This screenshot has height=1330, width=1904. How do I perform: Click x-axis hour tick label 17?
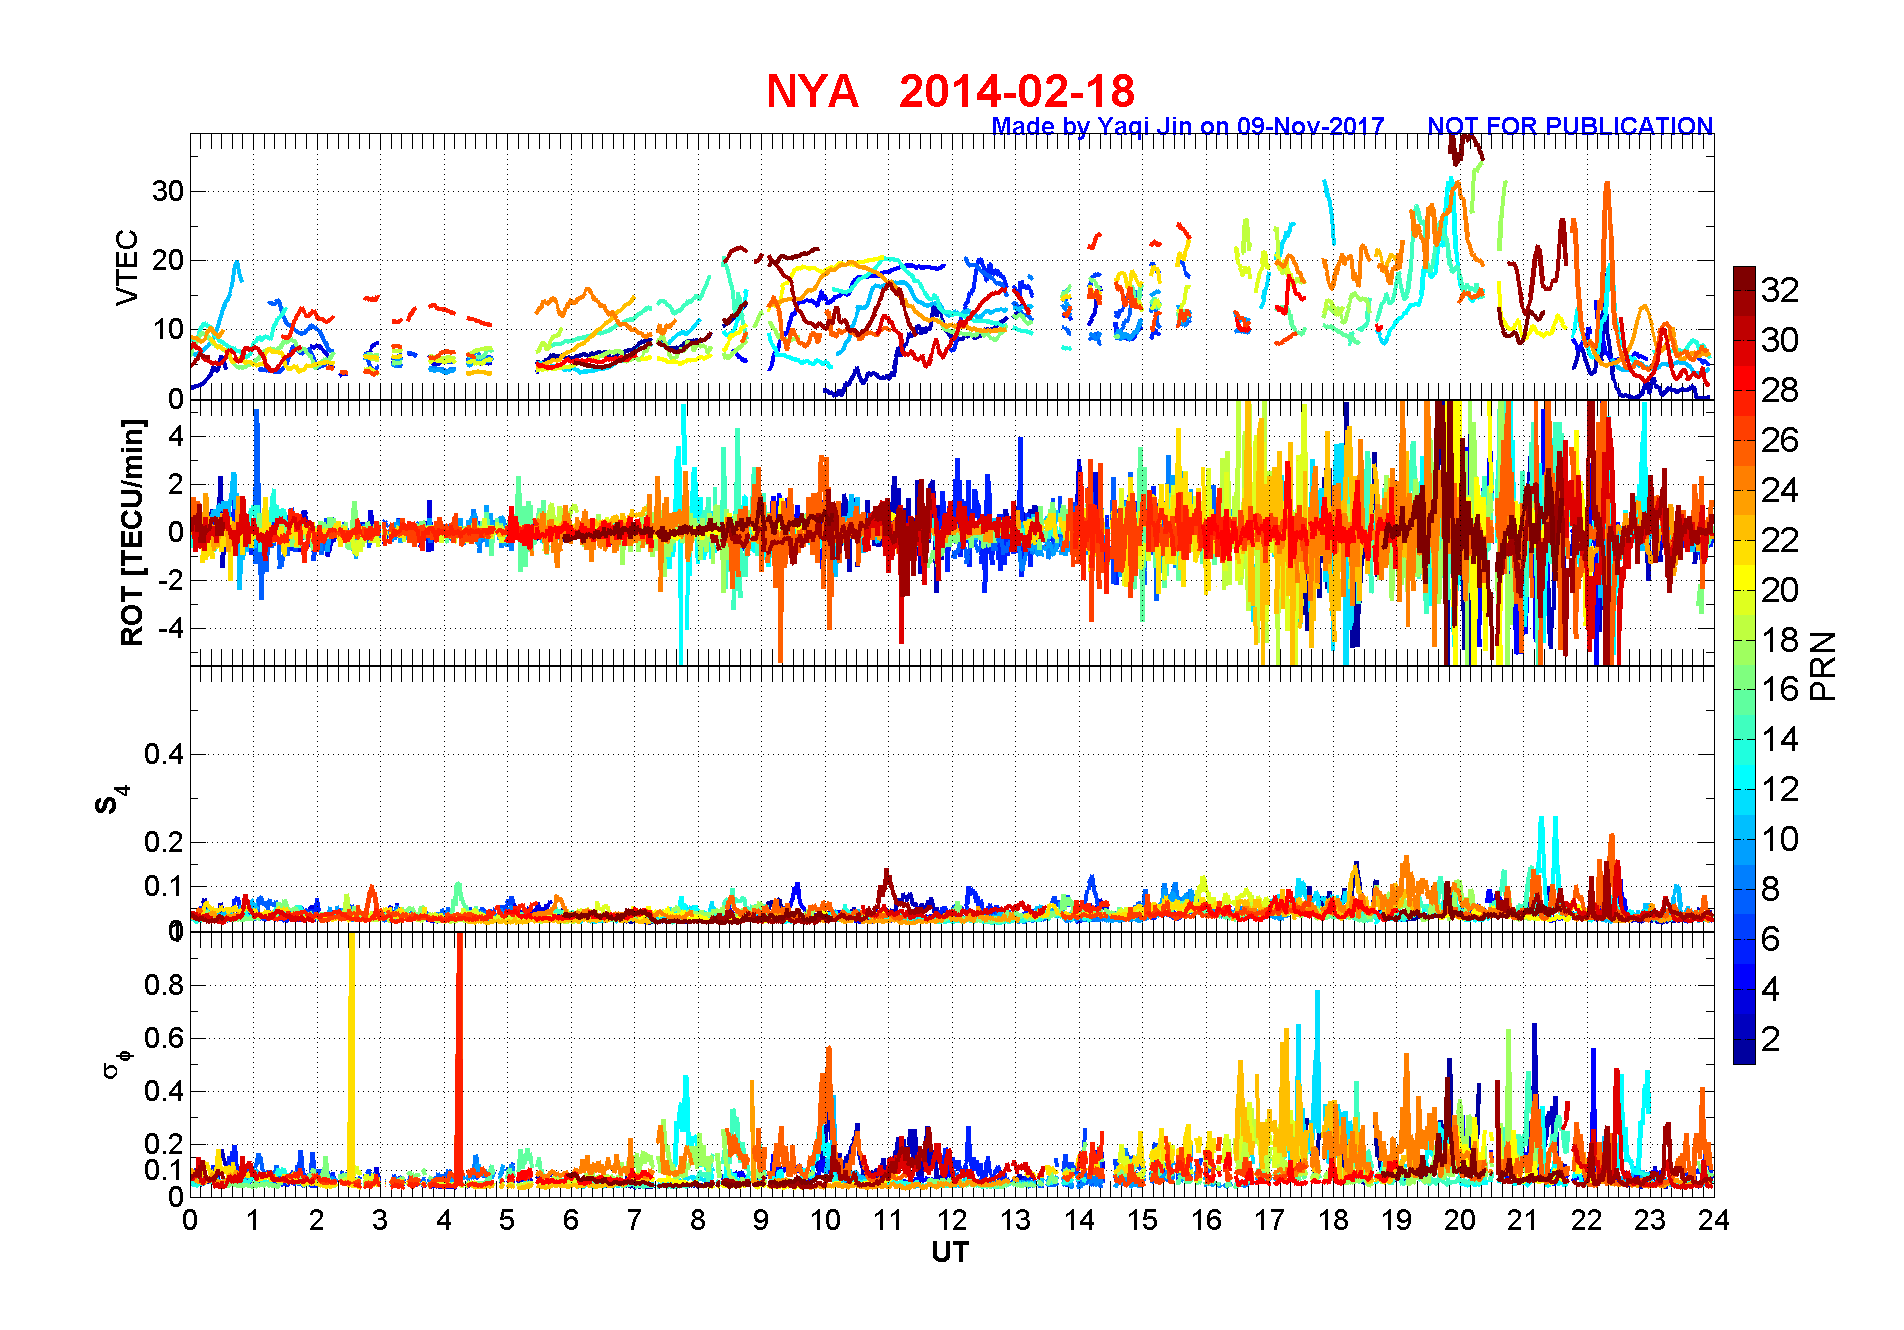1269,1220
